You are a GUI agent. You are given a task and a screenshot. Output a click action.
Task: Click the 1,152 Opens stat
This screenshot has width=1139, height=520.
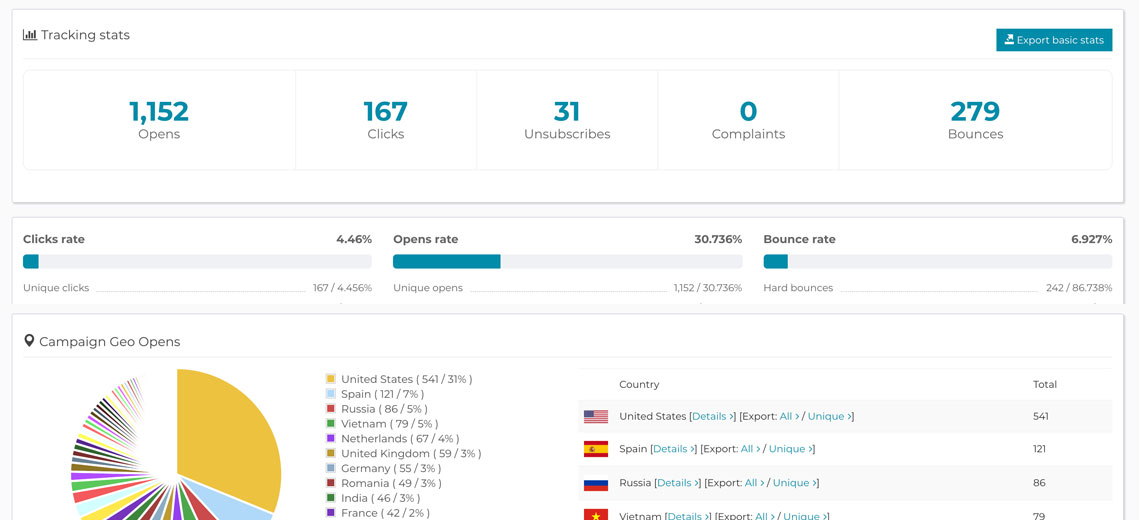(159, 120)
